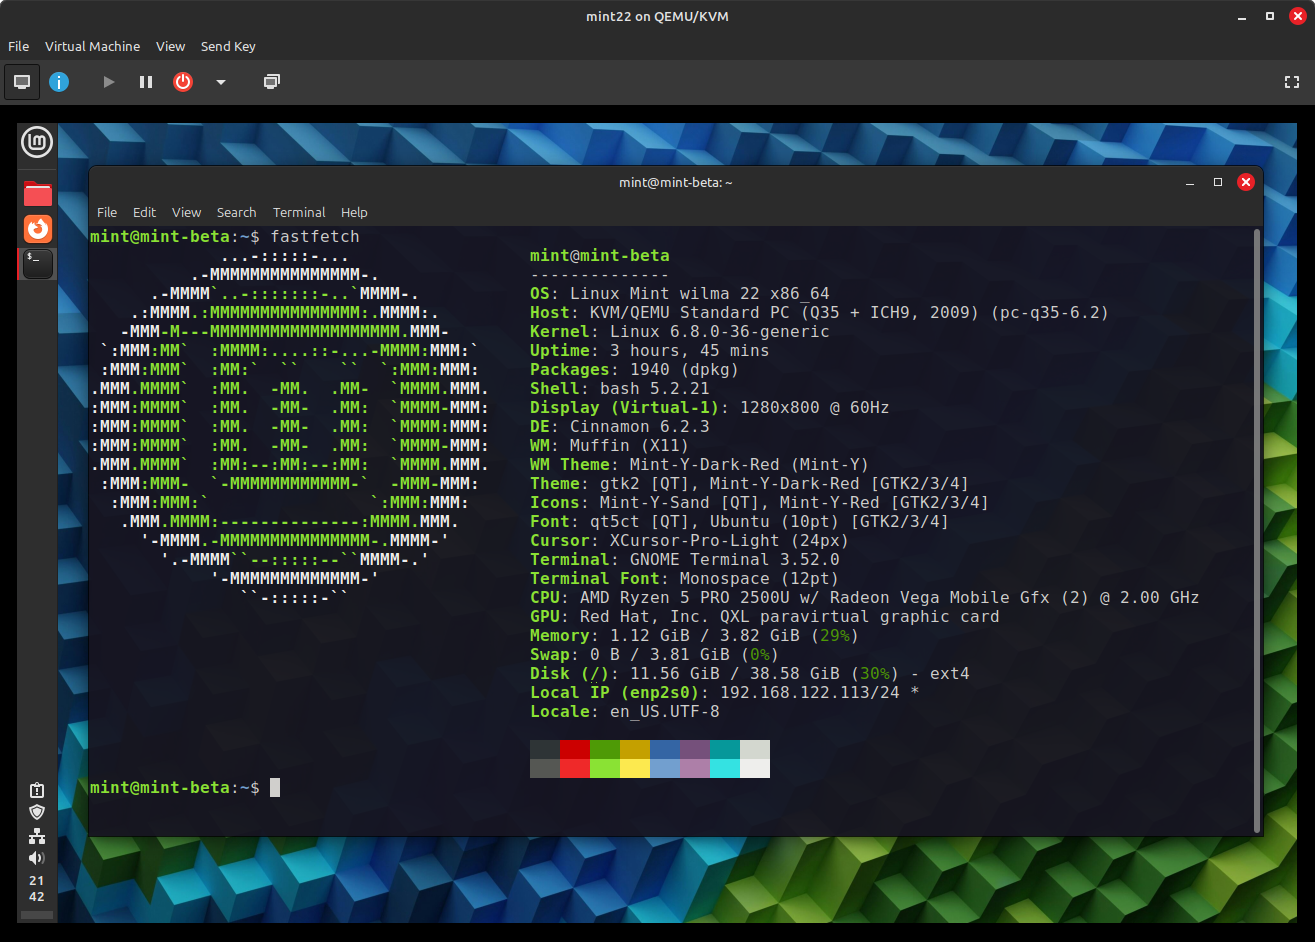Open the terminal's Terminal menu
Image resolution: width=1315 pixels, height=942 pixels.
click(299, 212)
